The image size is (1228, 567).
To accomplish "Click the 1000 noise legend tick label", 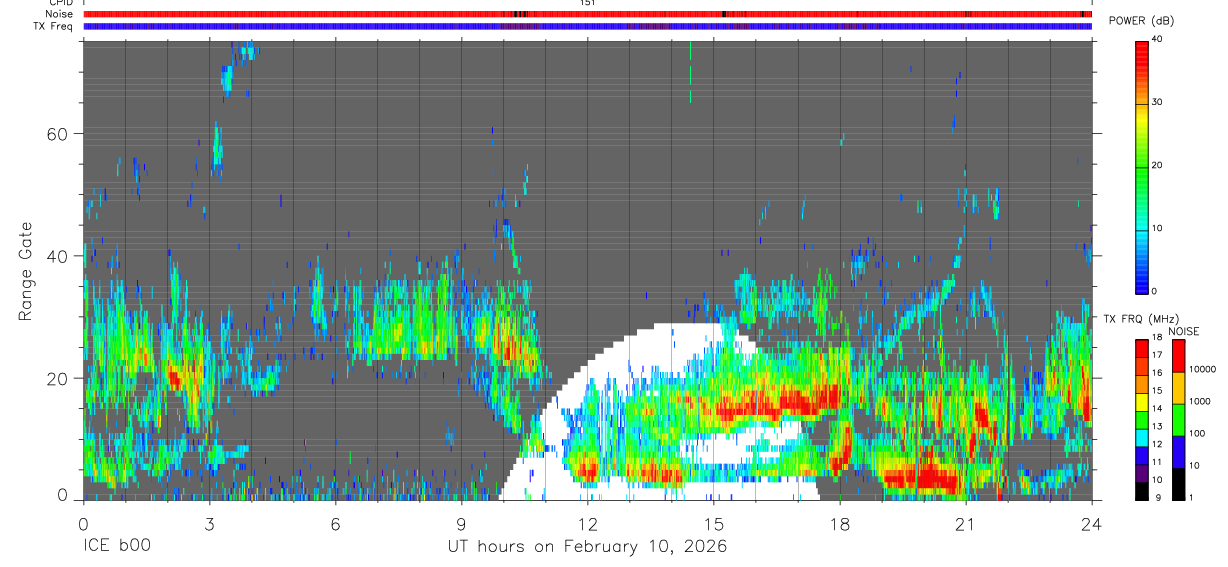I will 1200,401.
